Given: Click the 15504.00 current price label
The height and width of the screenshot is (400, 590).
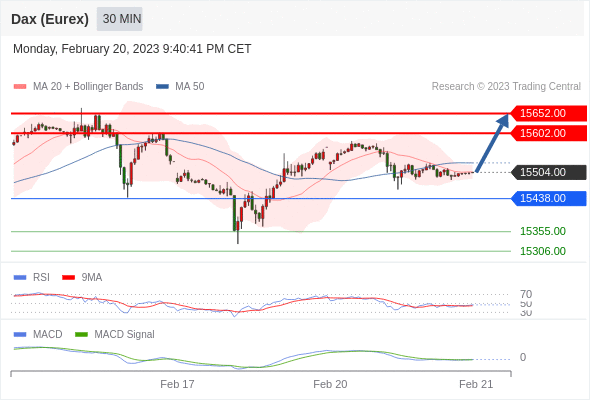Looking at the screenshot, I should [548, 172].
